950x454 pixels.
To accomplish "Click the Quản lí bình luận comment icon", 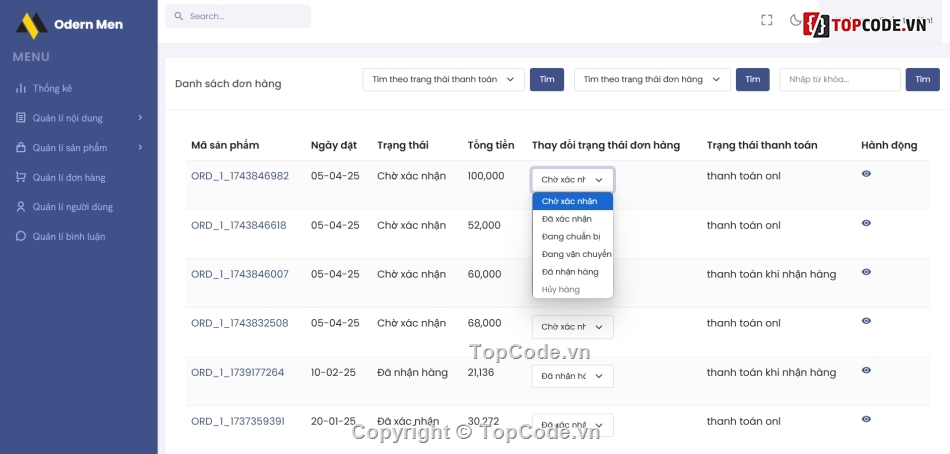I will (x=21, y=237).
